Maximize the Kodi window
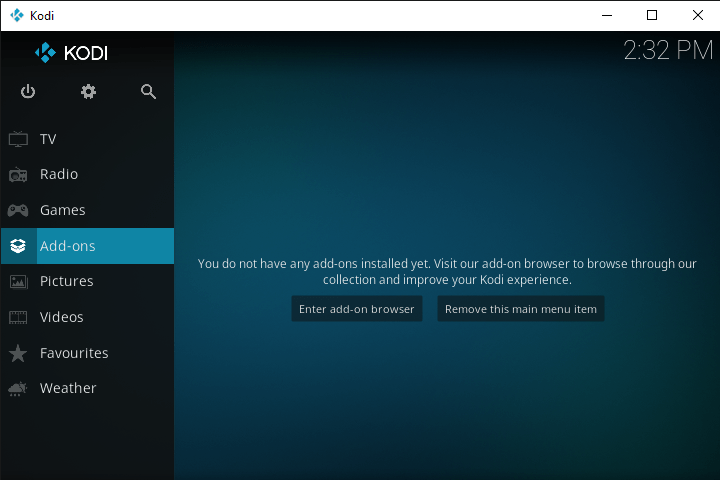This screenshot has width=720, height=480. (652, 16)
